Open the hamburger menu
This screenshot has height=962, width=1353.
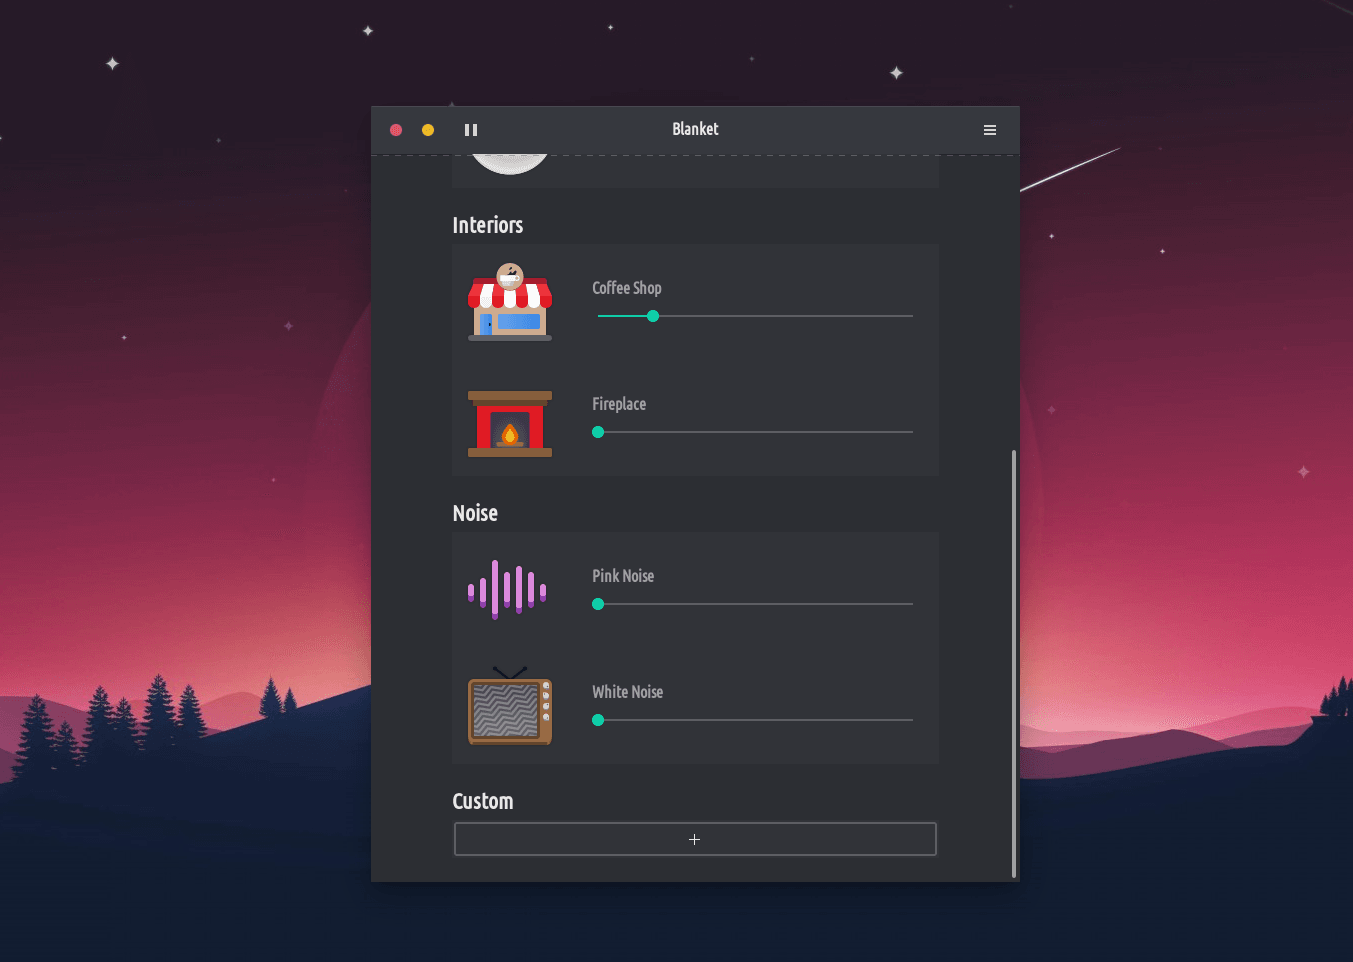pyautogui.click(x=990, y=130)
